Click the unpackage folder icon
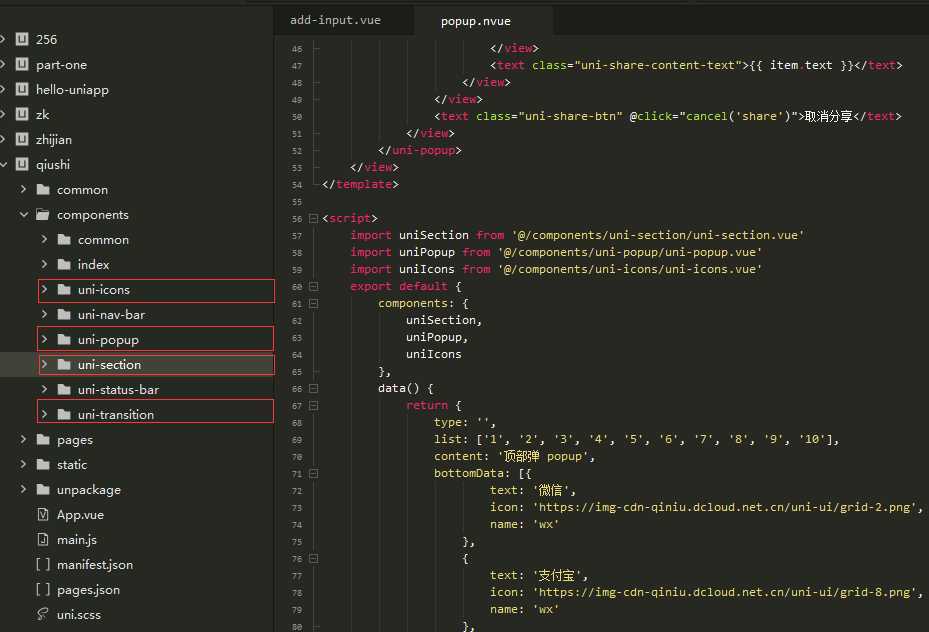 click(x=43, y=489)
